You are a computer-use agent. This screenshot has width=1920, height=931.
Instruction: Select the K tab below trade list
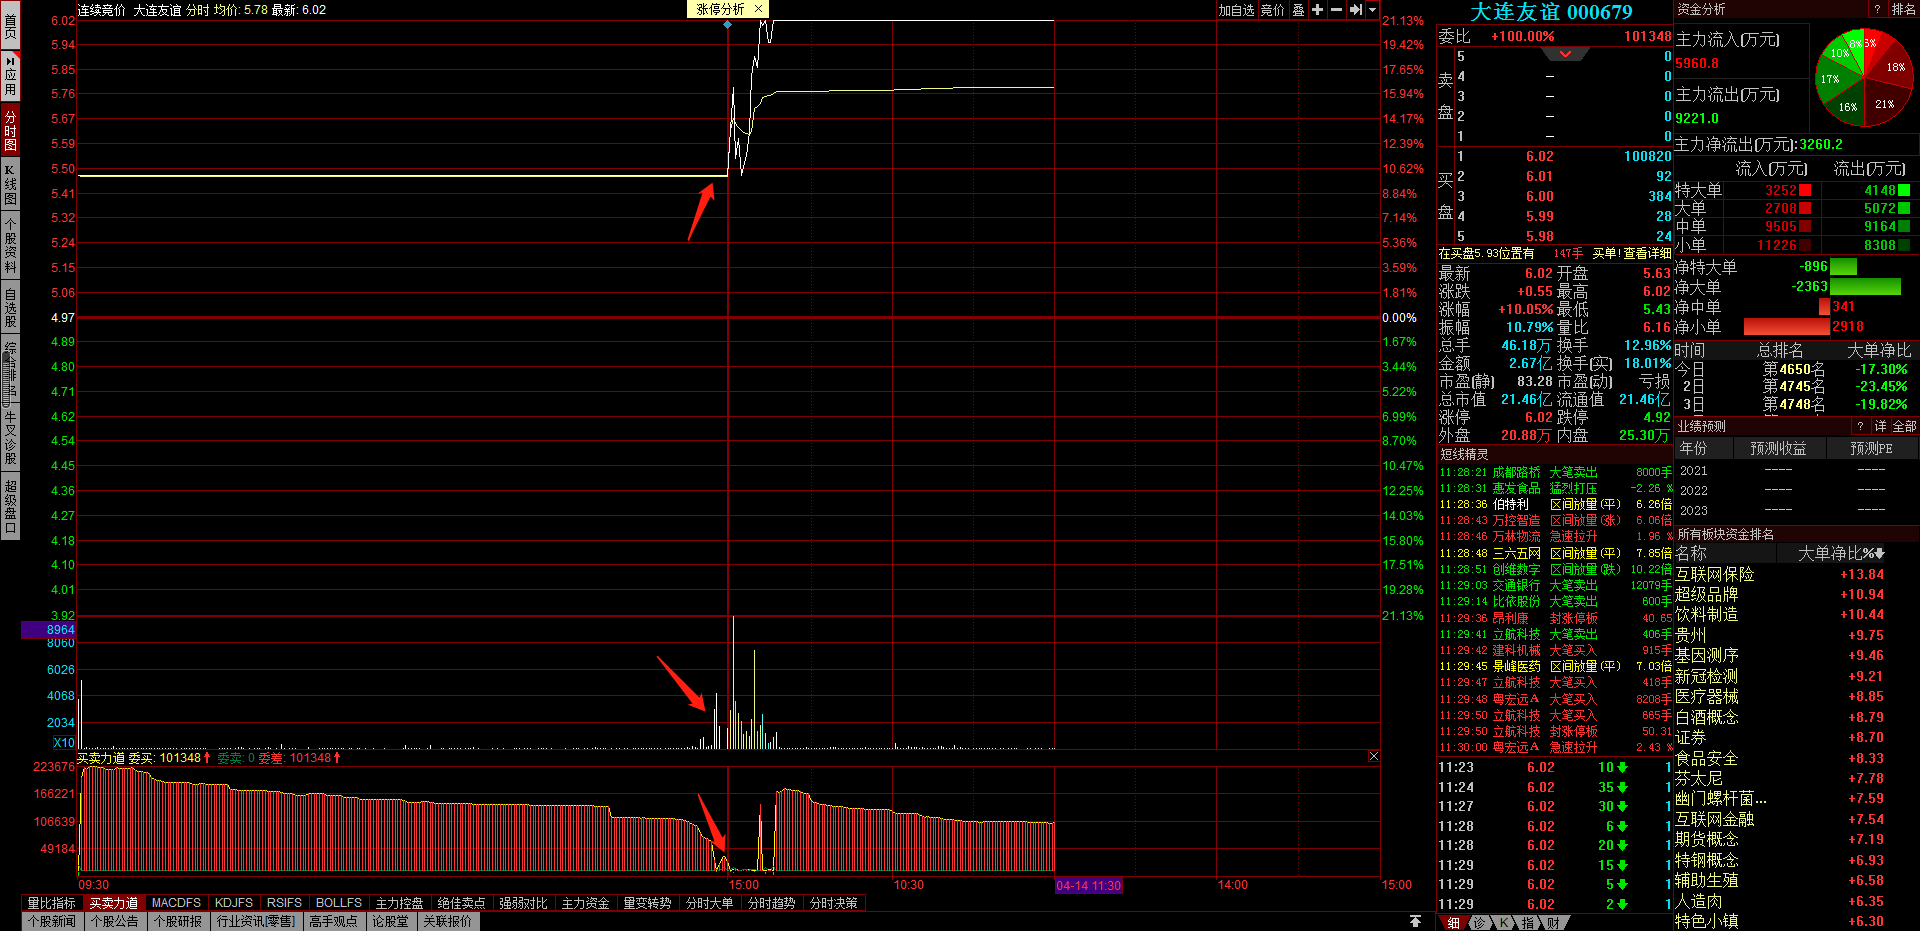(x=1503, y=923)
